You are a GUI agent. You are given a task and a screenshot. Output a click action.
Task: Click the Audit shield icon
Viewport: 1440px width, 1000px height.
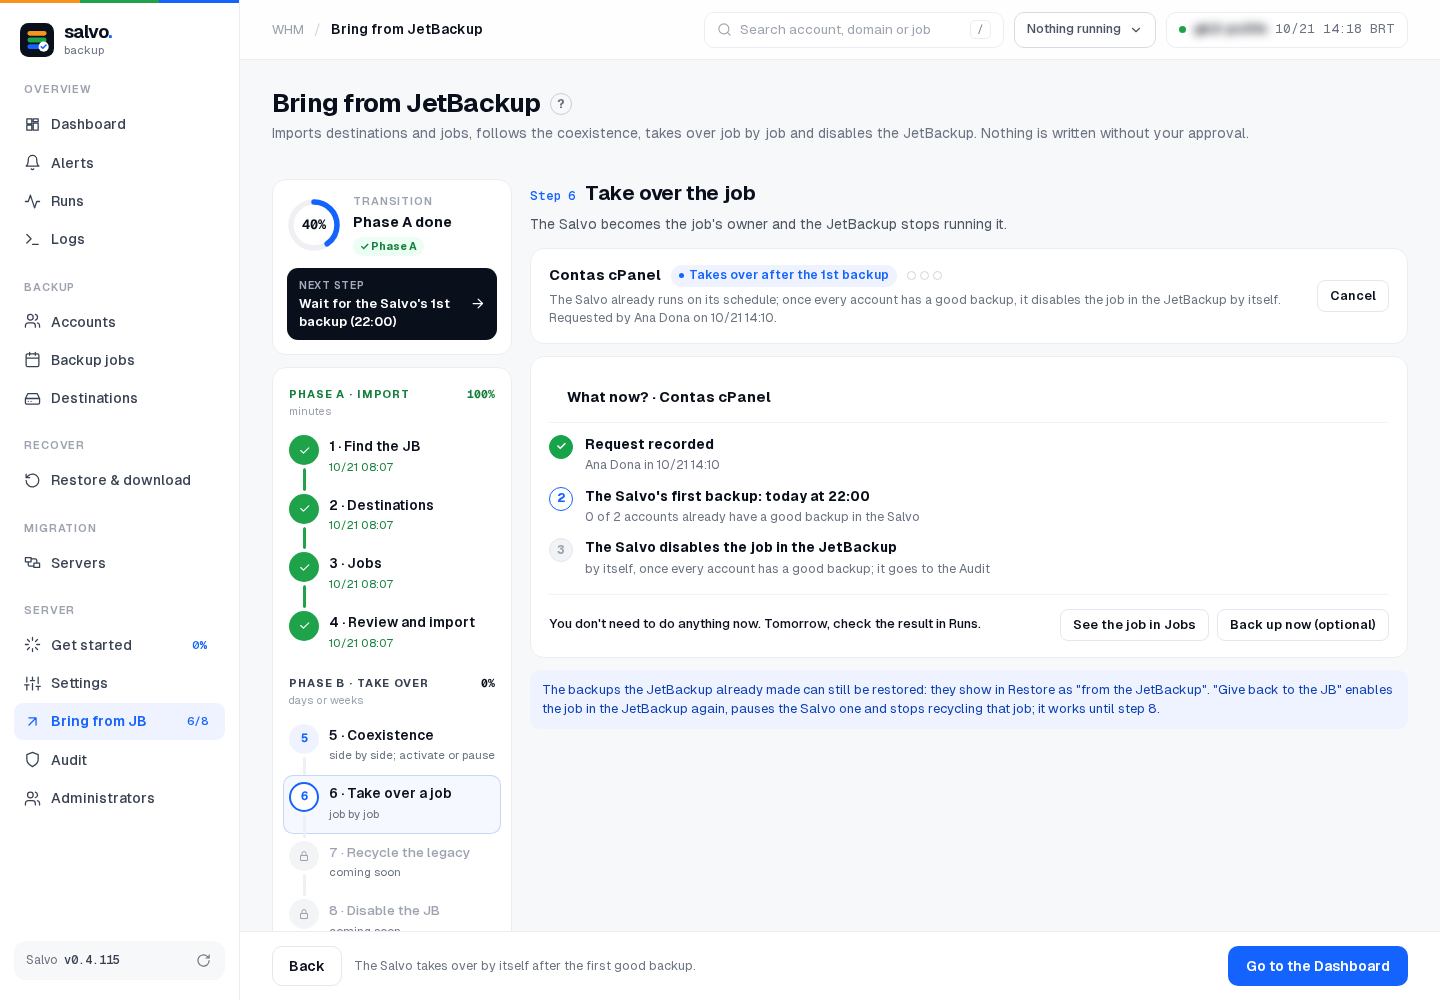(33, 760)
